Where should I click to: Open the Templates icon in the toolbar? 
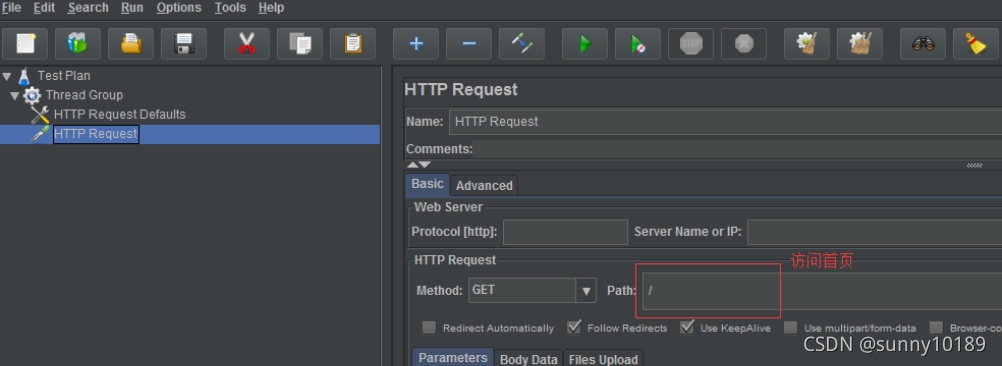pyautogui.click(x=78, y=44)
